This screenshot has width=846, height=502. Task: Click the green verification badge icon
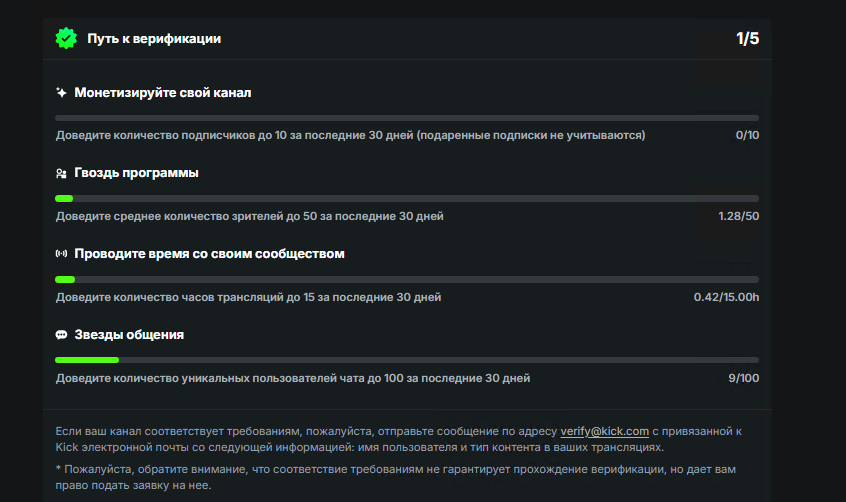click(x=66, y=39)
